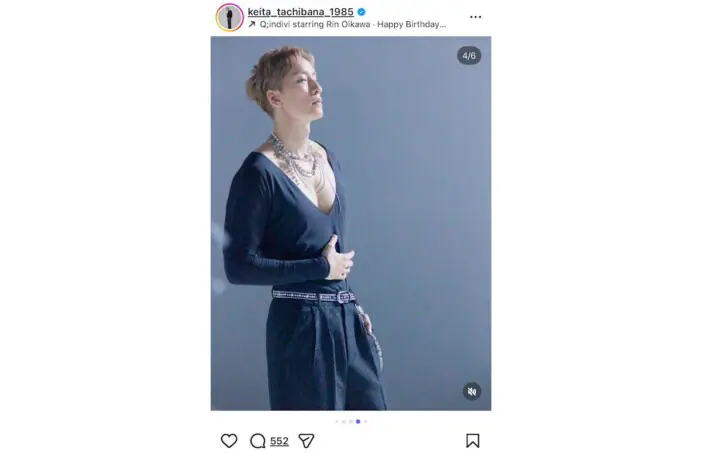Open the three-dot more options menu
The image size is (702, 453).
pyautogui.click(x=475, y=17)
